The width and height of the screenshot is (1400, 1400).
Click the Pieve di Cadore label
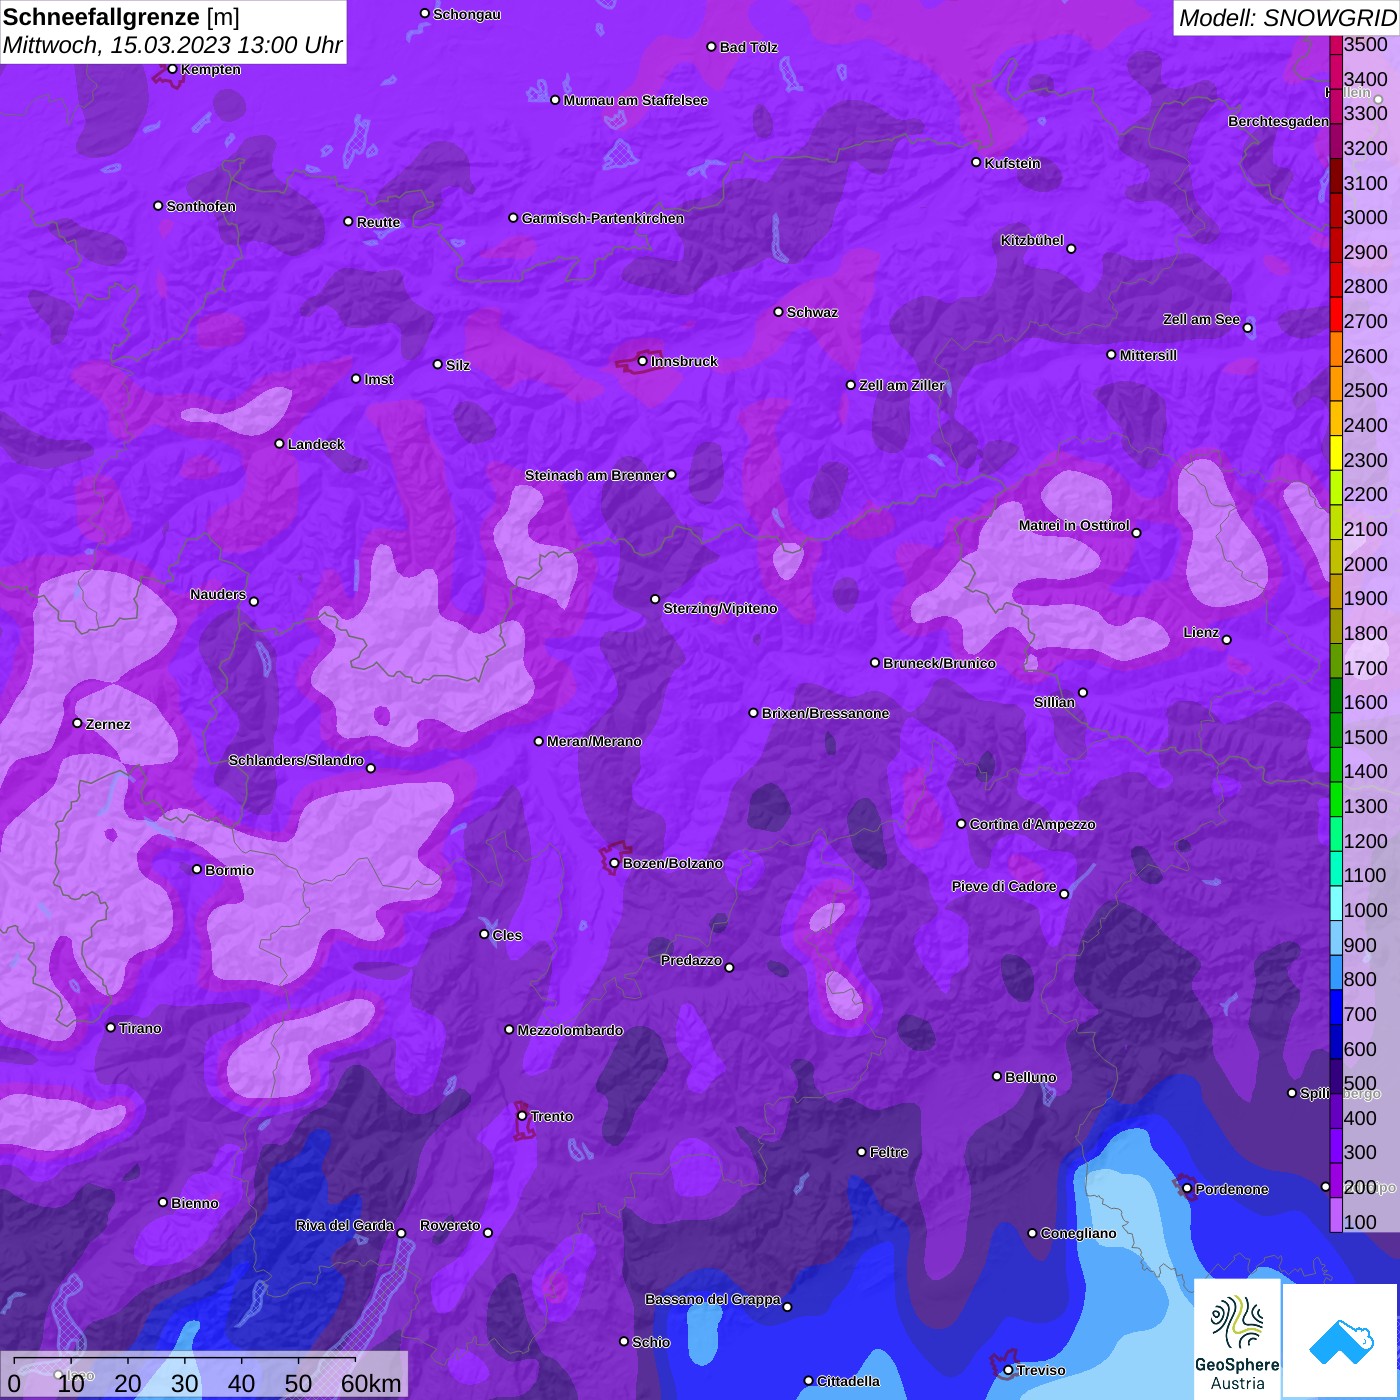coord(1004,886)
